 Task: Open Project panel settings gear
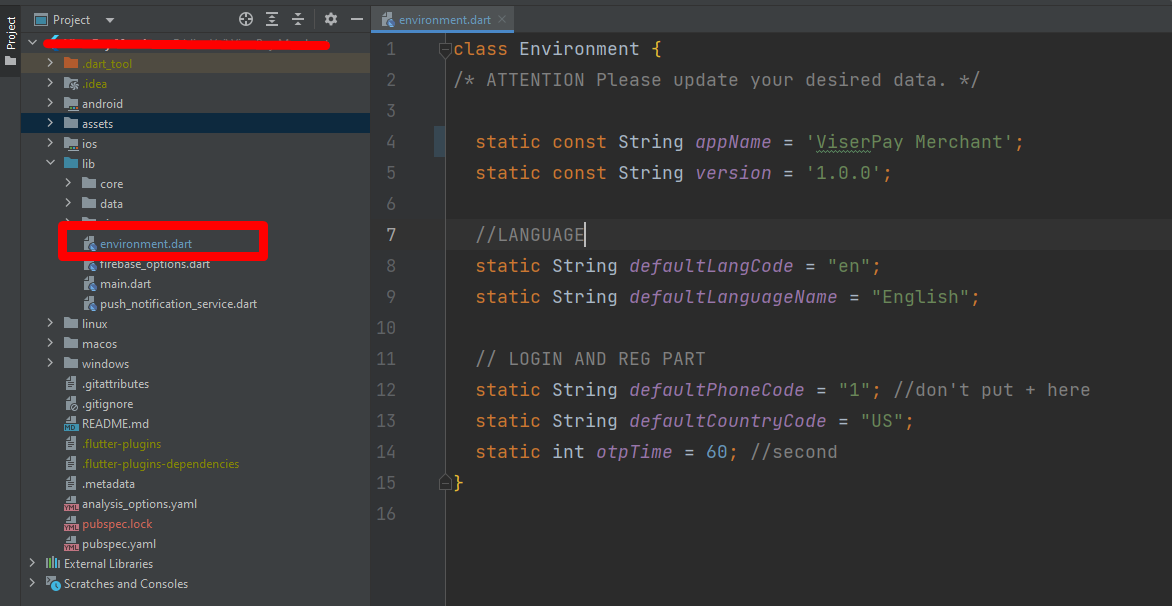pyautogui.click(x=331, y=19)
